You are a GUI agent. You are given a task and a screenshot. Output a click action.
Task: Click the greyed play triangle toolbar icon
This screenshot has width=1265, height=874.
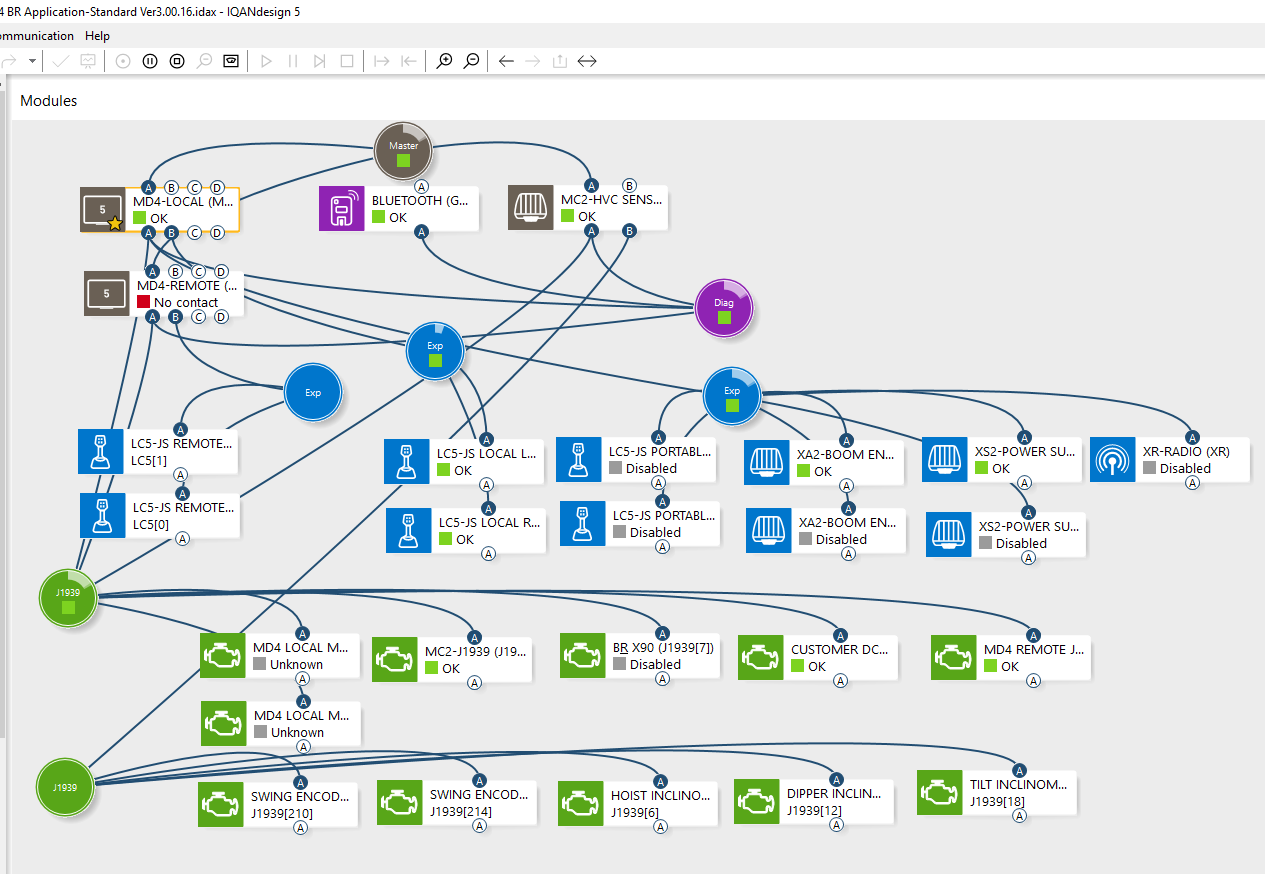(266, 61)
